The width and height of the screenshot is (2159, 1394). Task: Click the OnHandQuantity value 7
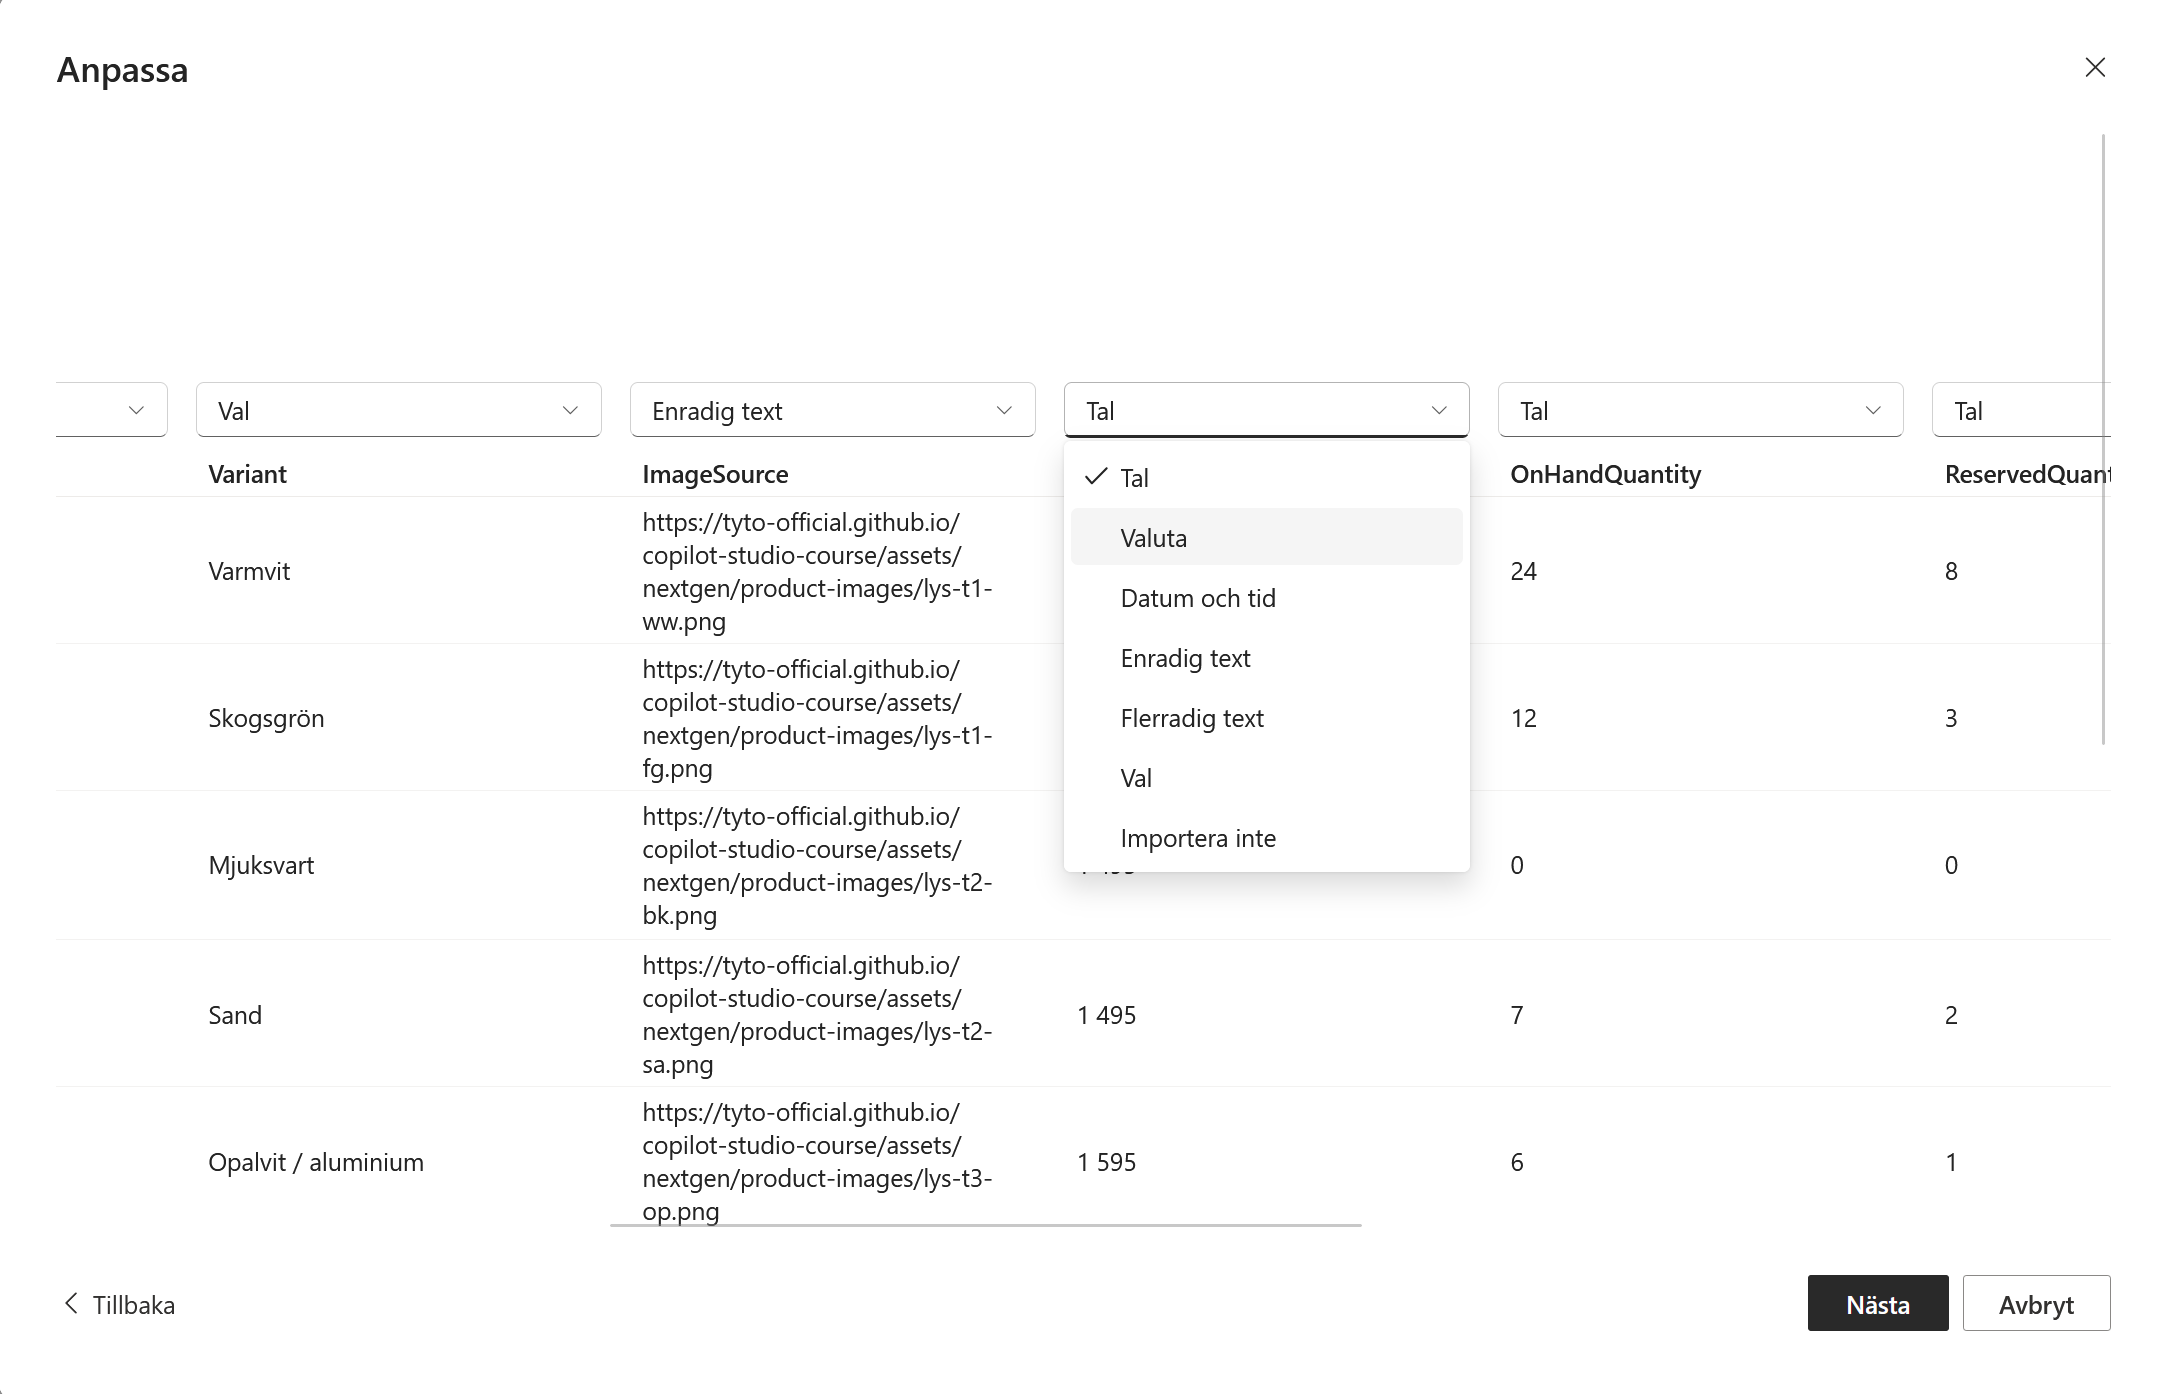tap(1517, 1015)
